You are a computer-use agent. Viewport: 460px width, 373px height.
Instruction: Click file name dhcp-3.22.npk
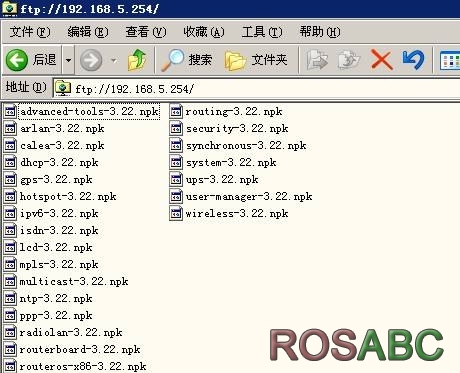[x=59, y=162]
